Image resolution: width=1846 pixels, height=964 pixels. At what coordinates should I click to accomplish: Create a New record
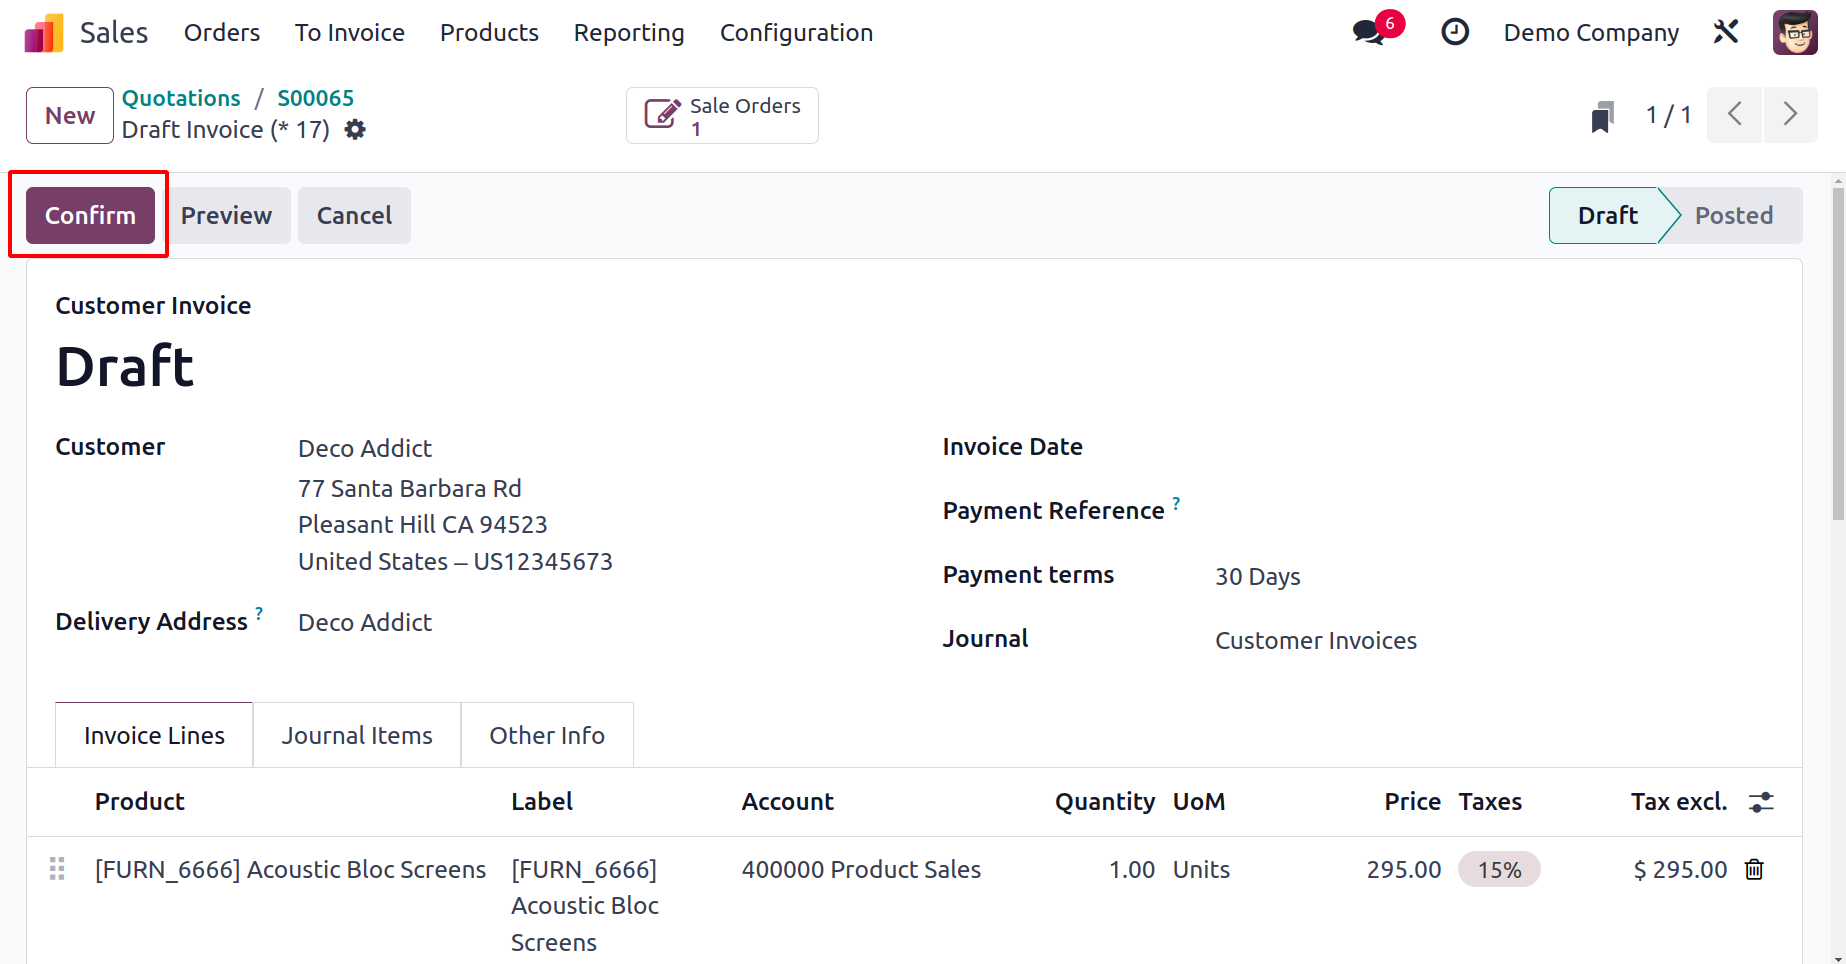(x=70, y=116)
